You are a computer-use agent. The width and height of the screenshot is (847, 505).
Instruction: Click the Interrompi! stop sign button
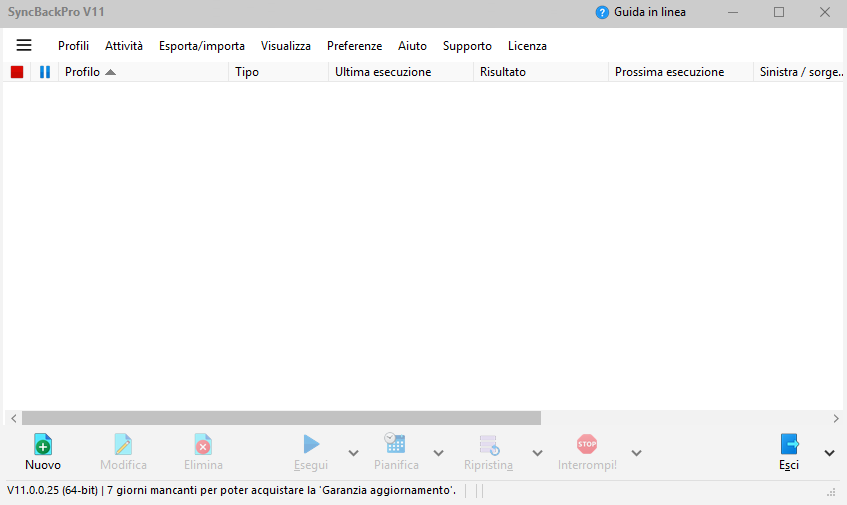tap(587, 453)
